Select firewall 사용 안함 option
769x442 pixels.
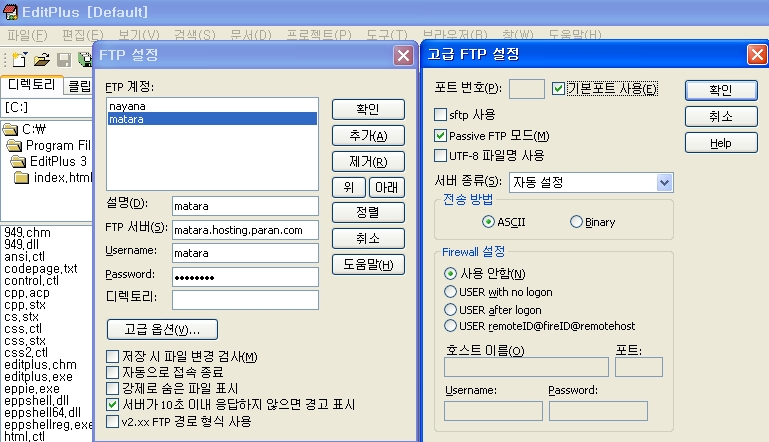tap(450, 273)
